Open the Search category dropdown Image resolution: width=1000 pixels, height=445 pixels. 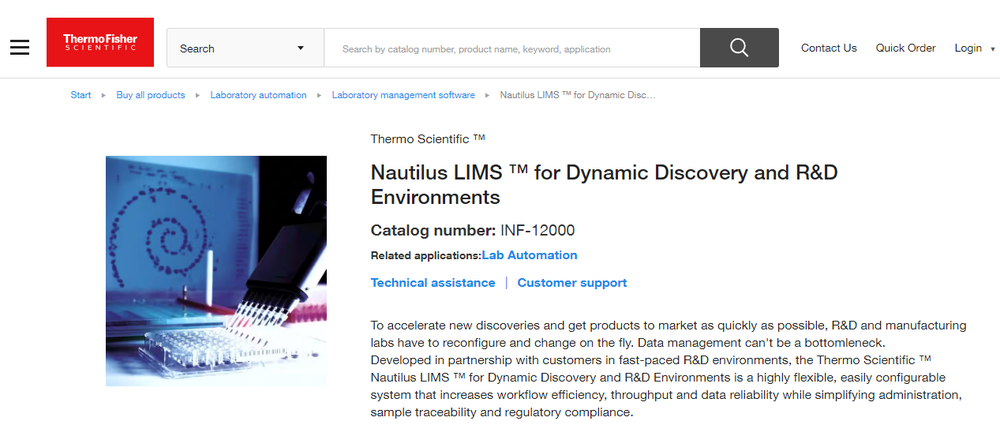click(246, 48)
